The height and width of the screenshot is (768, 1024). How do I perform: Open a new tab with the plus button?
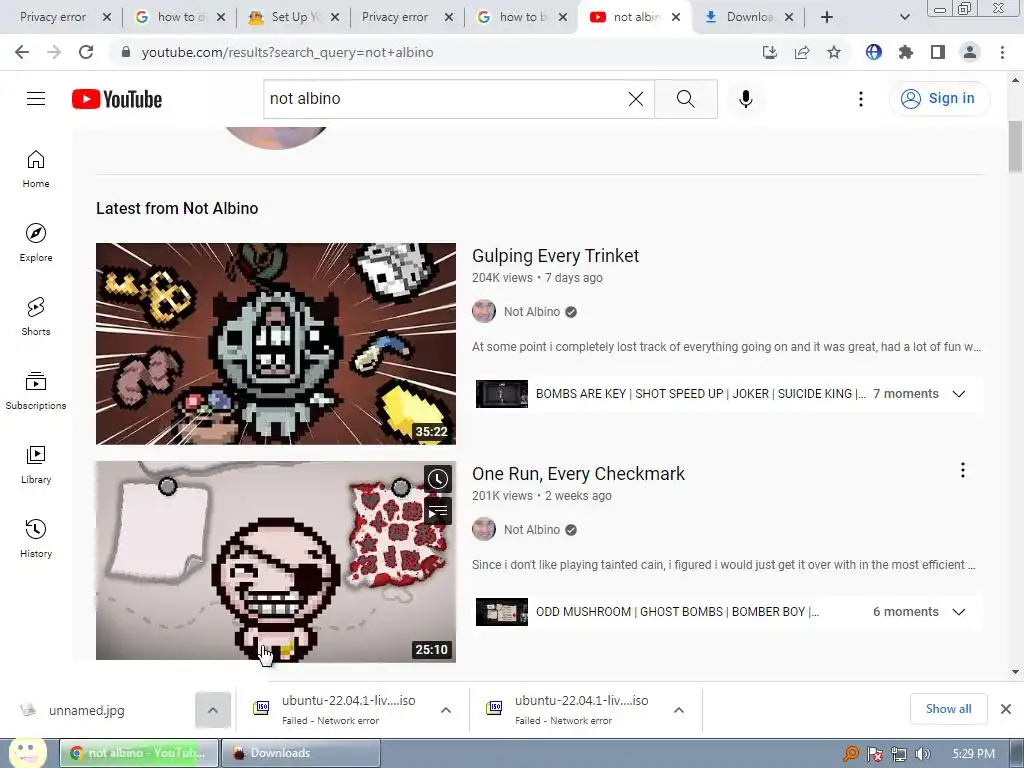(x=827, y=17)
